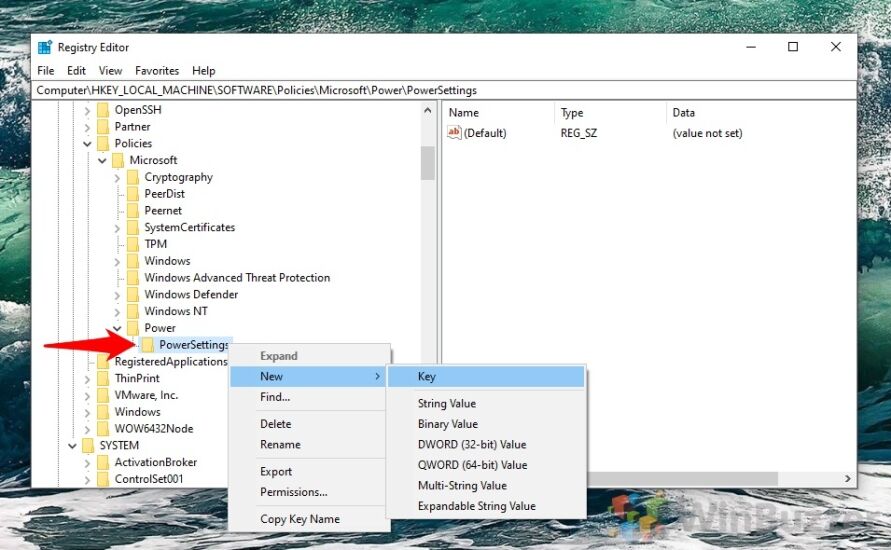Screen dimensions: 891x550
Task: Expand the Cryptography key
Action: pyautogui.click(x=117, y=178)
